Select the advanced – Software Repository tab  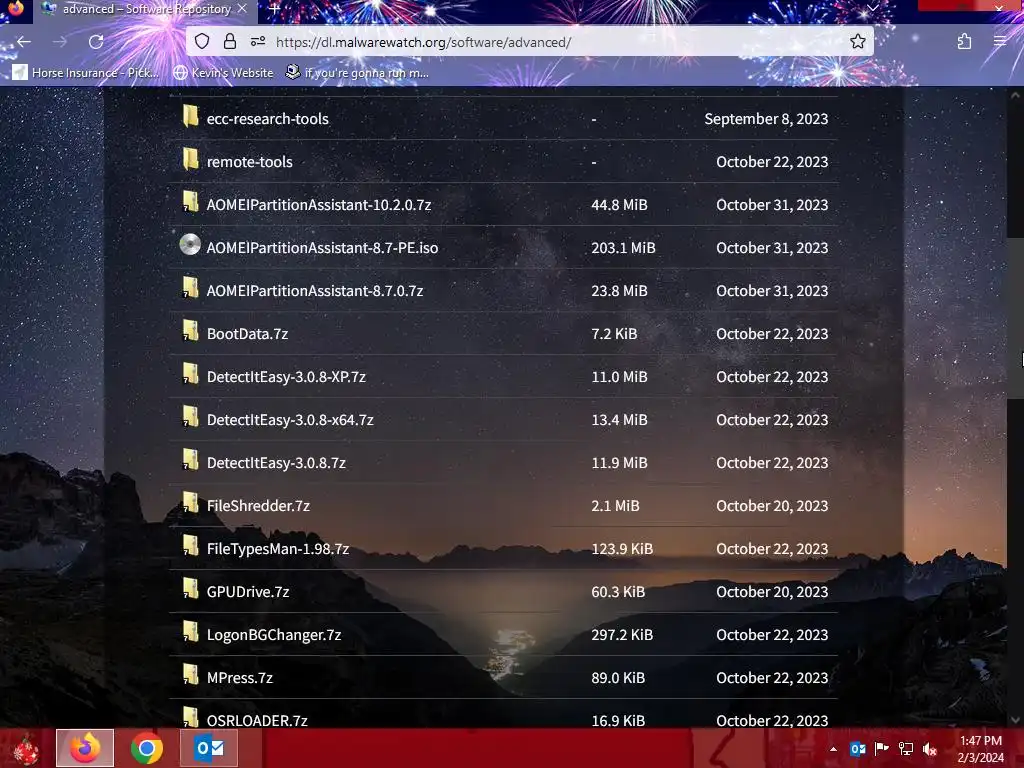(145, 9)
